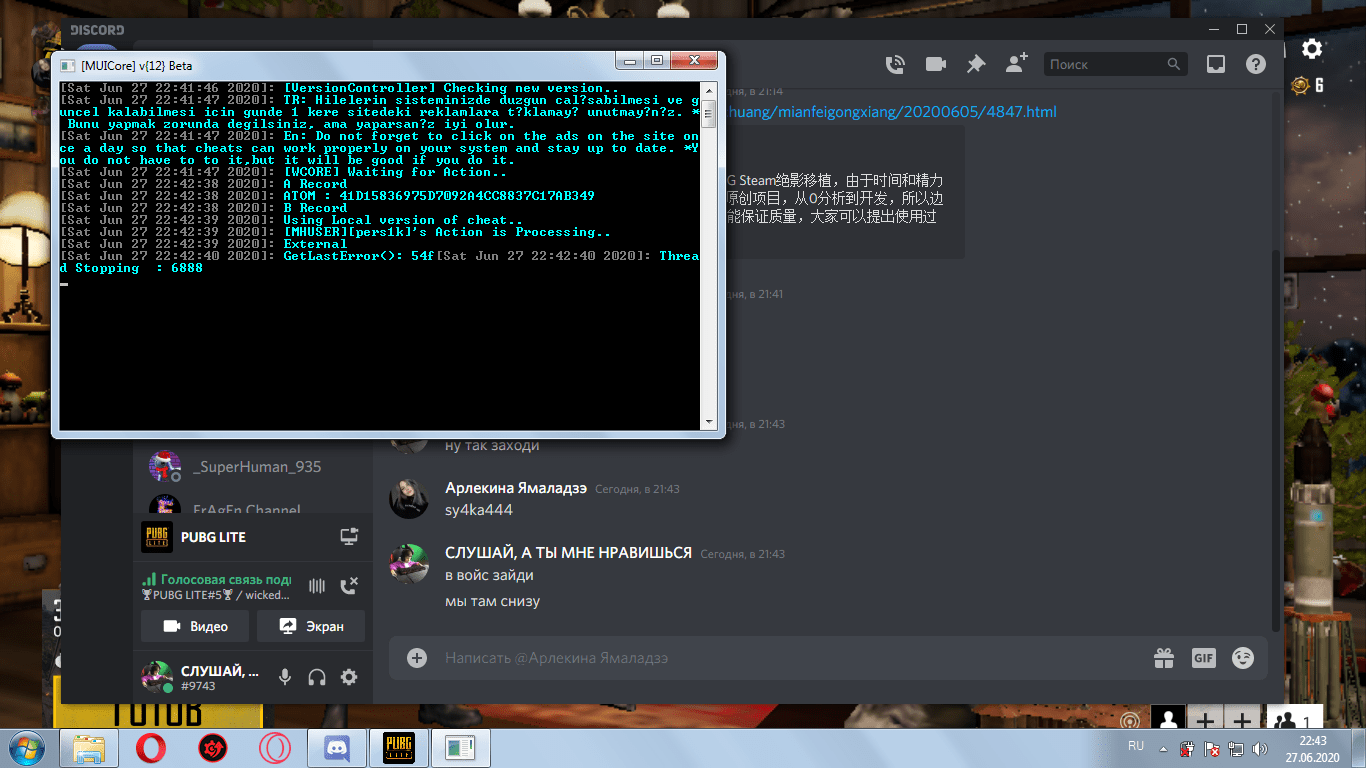Click the PUBG gold medal icon

point(1301,86)
